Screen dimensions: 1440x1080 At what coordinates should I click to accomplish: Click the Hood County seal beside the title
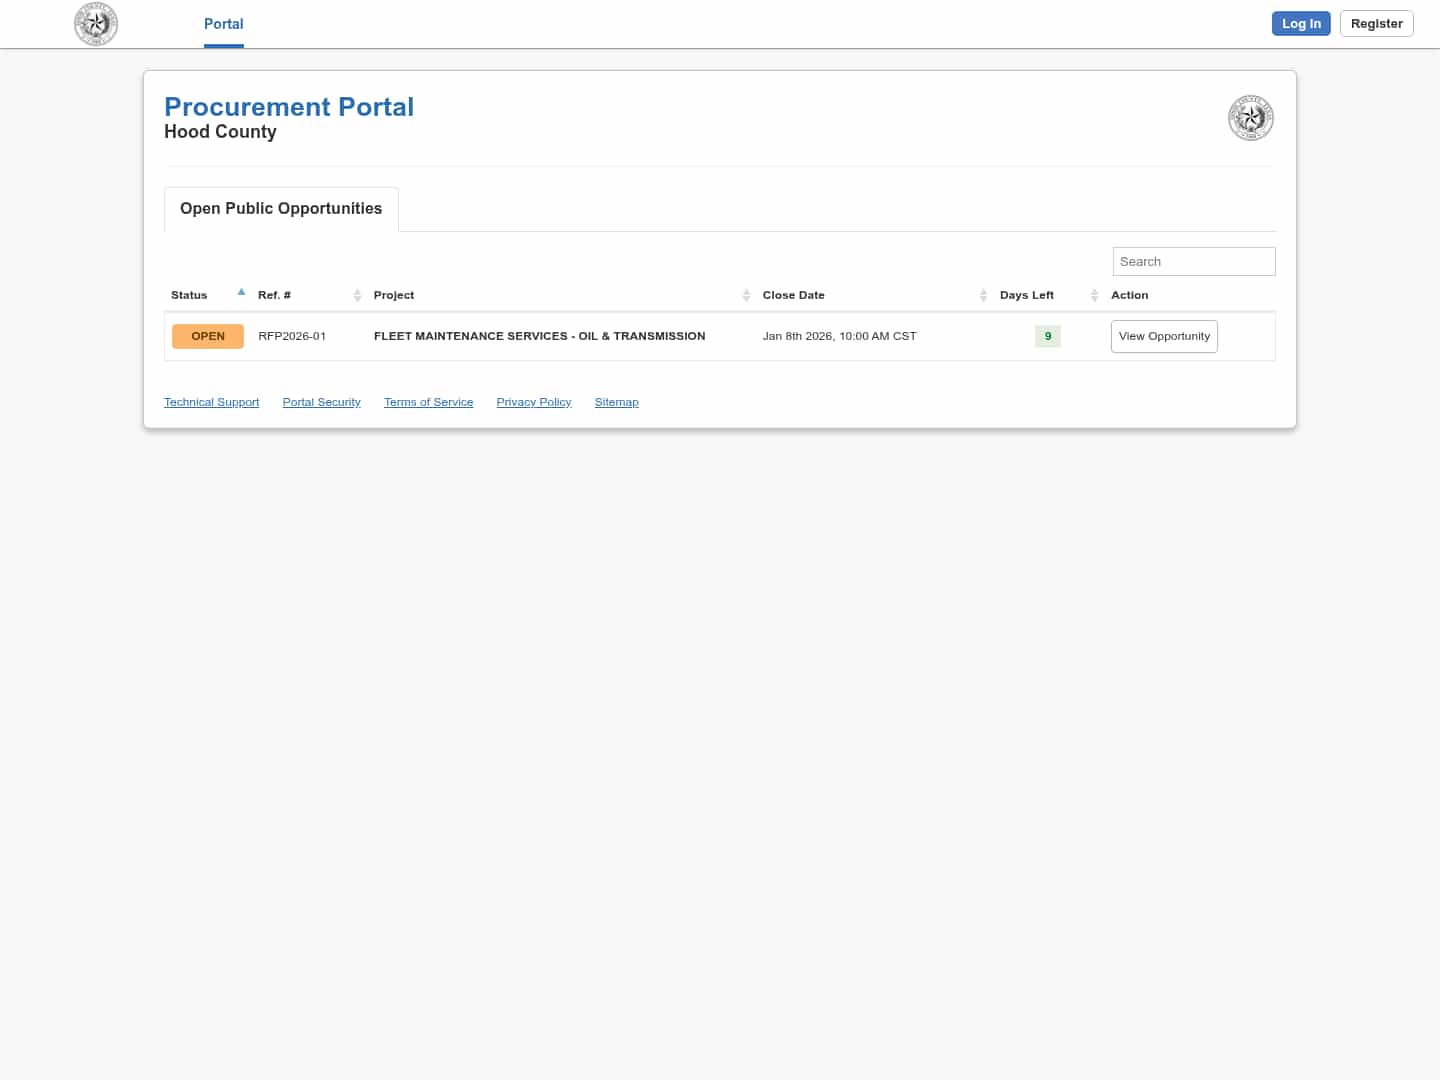click(1251, 118)
